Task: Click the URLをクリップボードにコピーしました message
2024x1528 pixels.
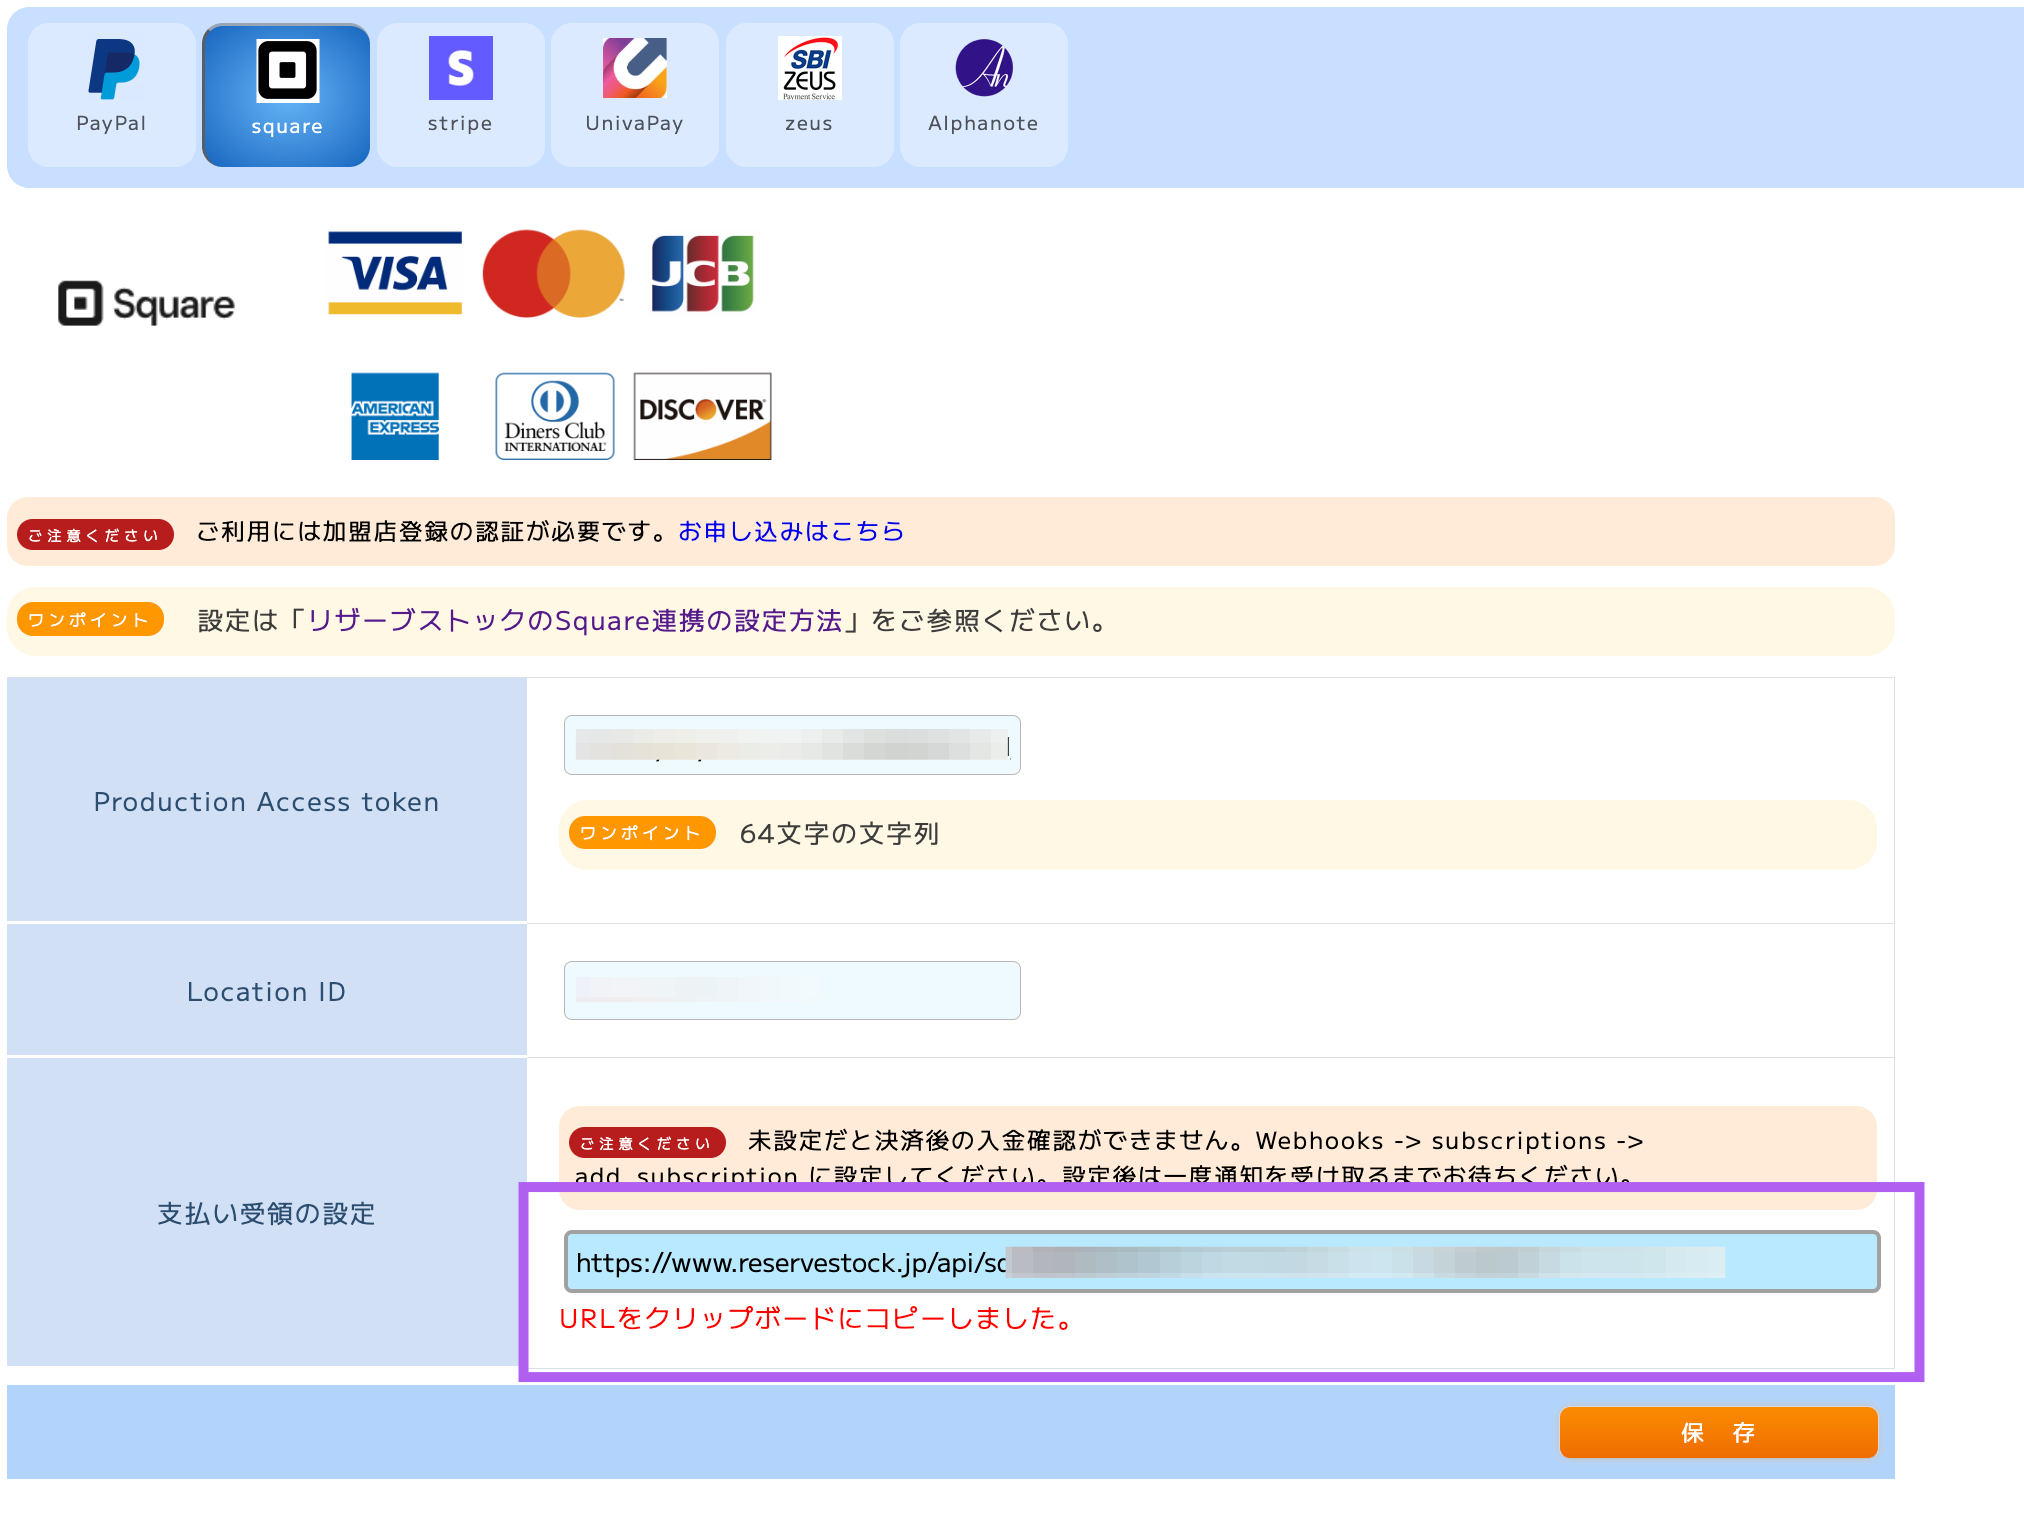Action: [x=817, y=1319]
